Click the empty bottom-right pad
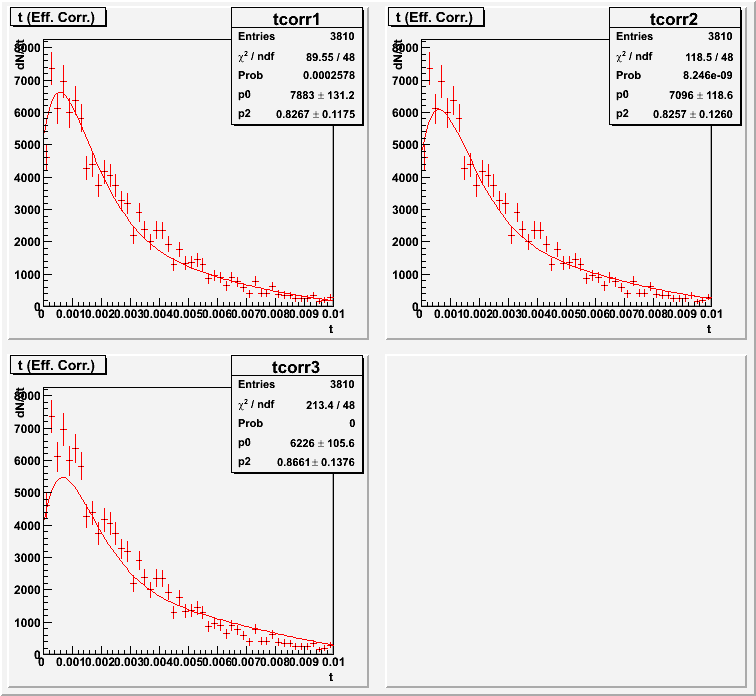The width and height of the screenshot is (756, 696). click(566, 520)
